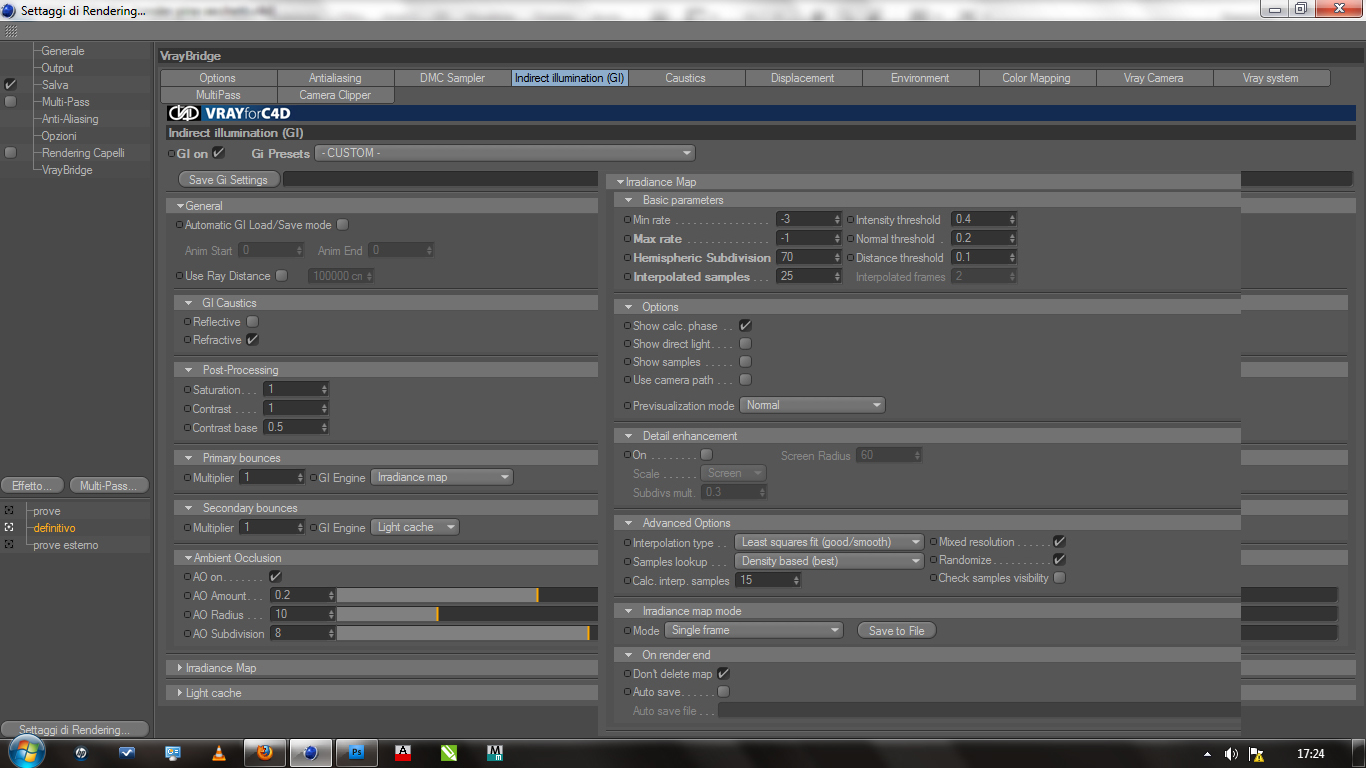
Task: Adjust the AO Amount slider
Action: [x=467, y=596]
